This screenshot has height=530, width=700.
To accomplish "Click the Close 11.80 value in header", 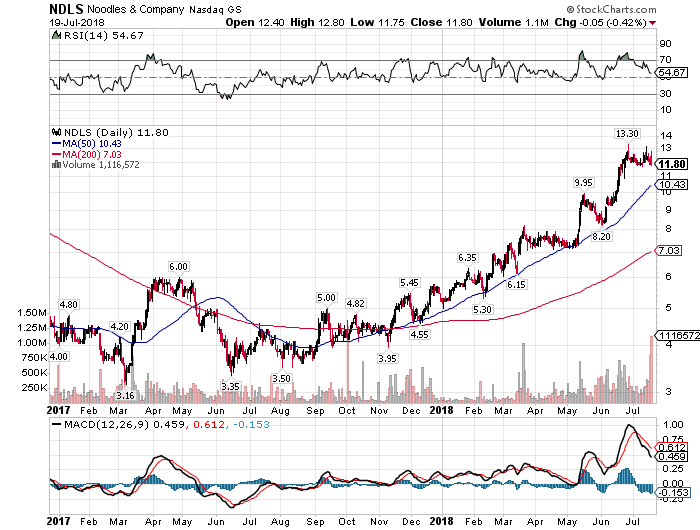I will (x=441, y=22).
